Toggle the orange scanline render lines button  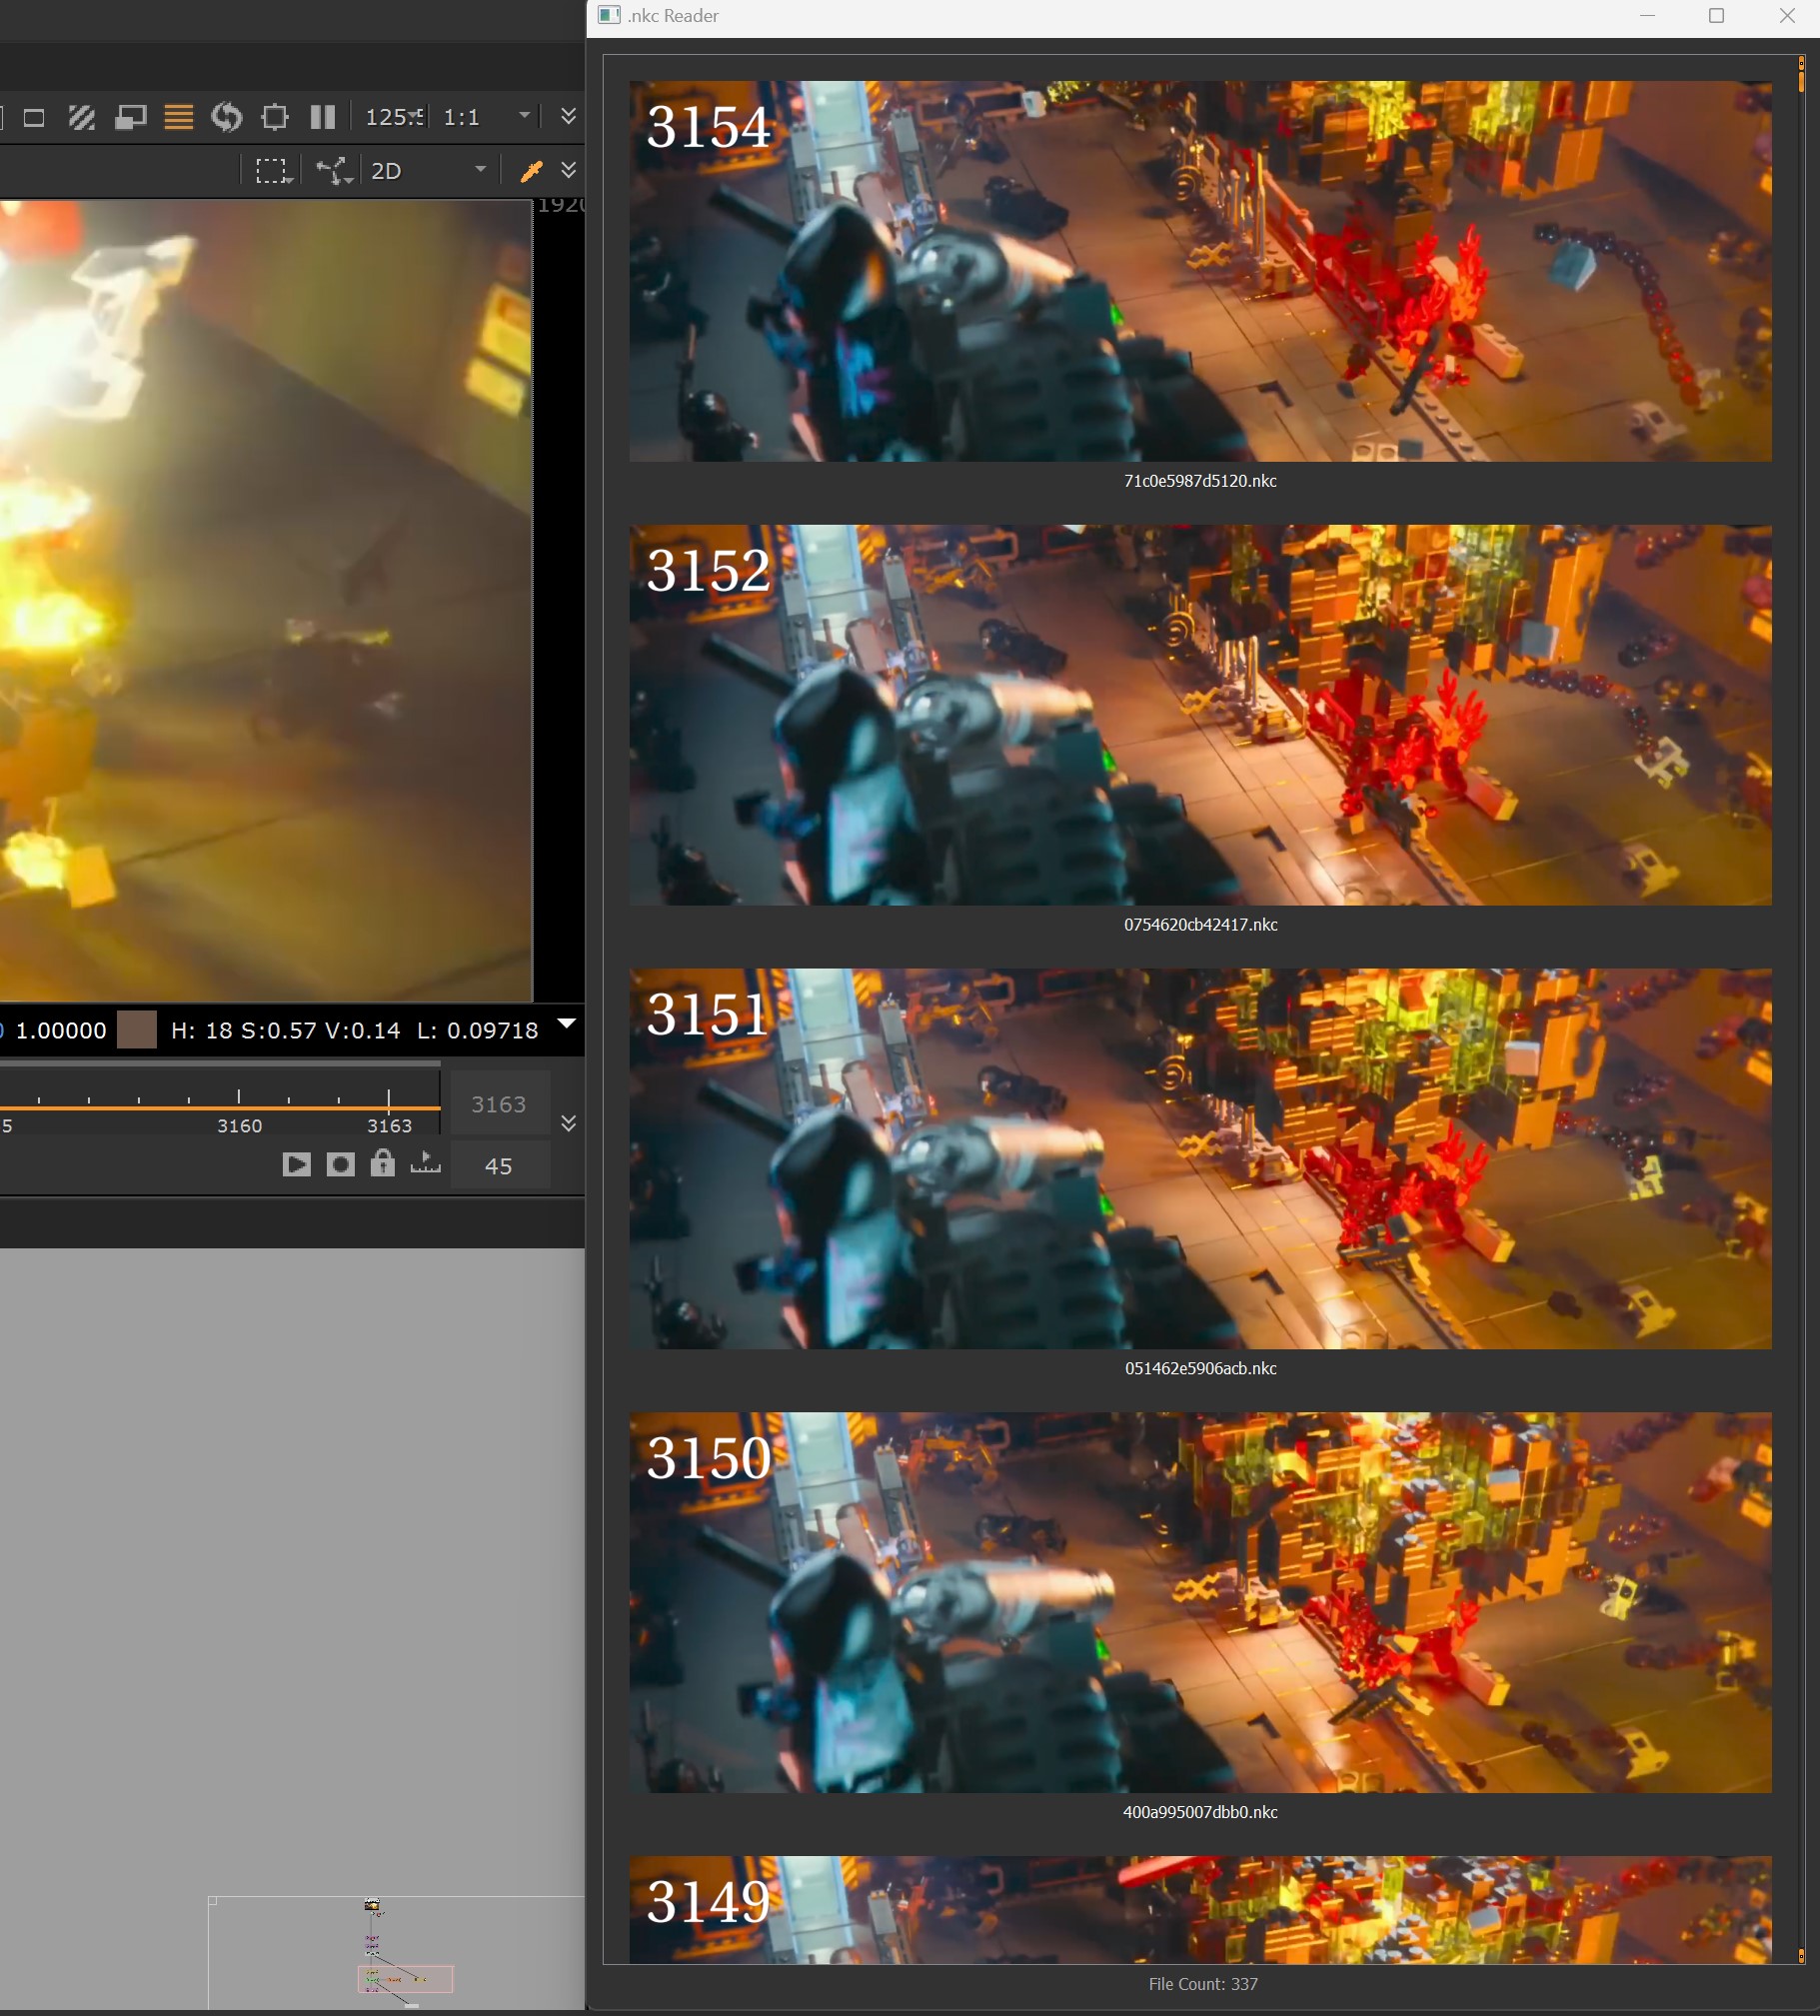tap(178, 118)
